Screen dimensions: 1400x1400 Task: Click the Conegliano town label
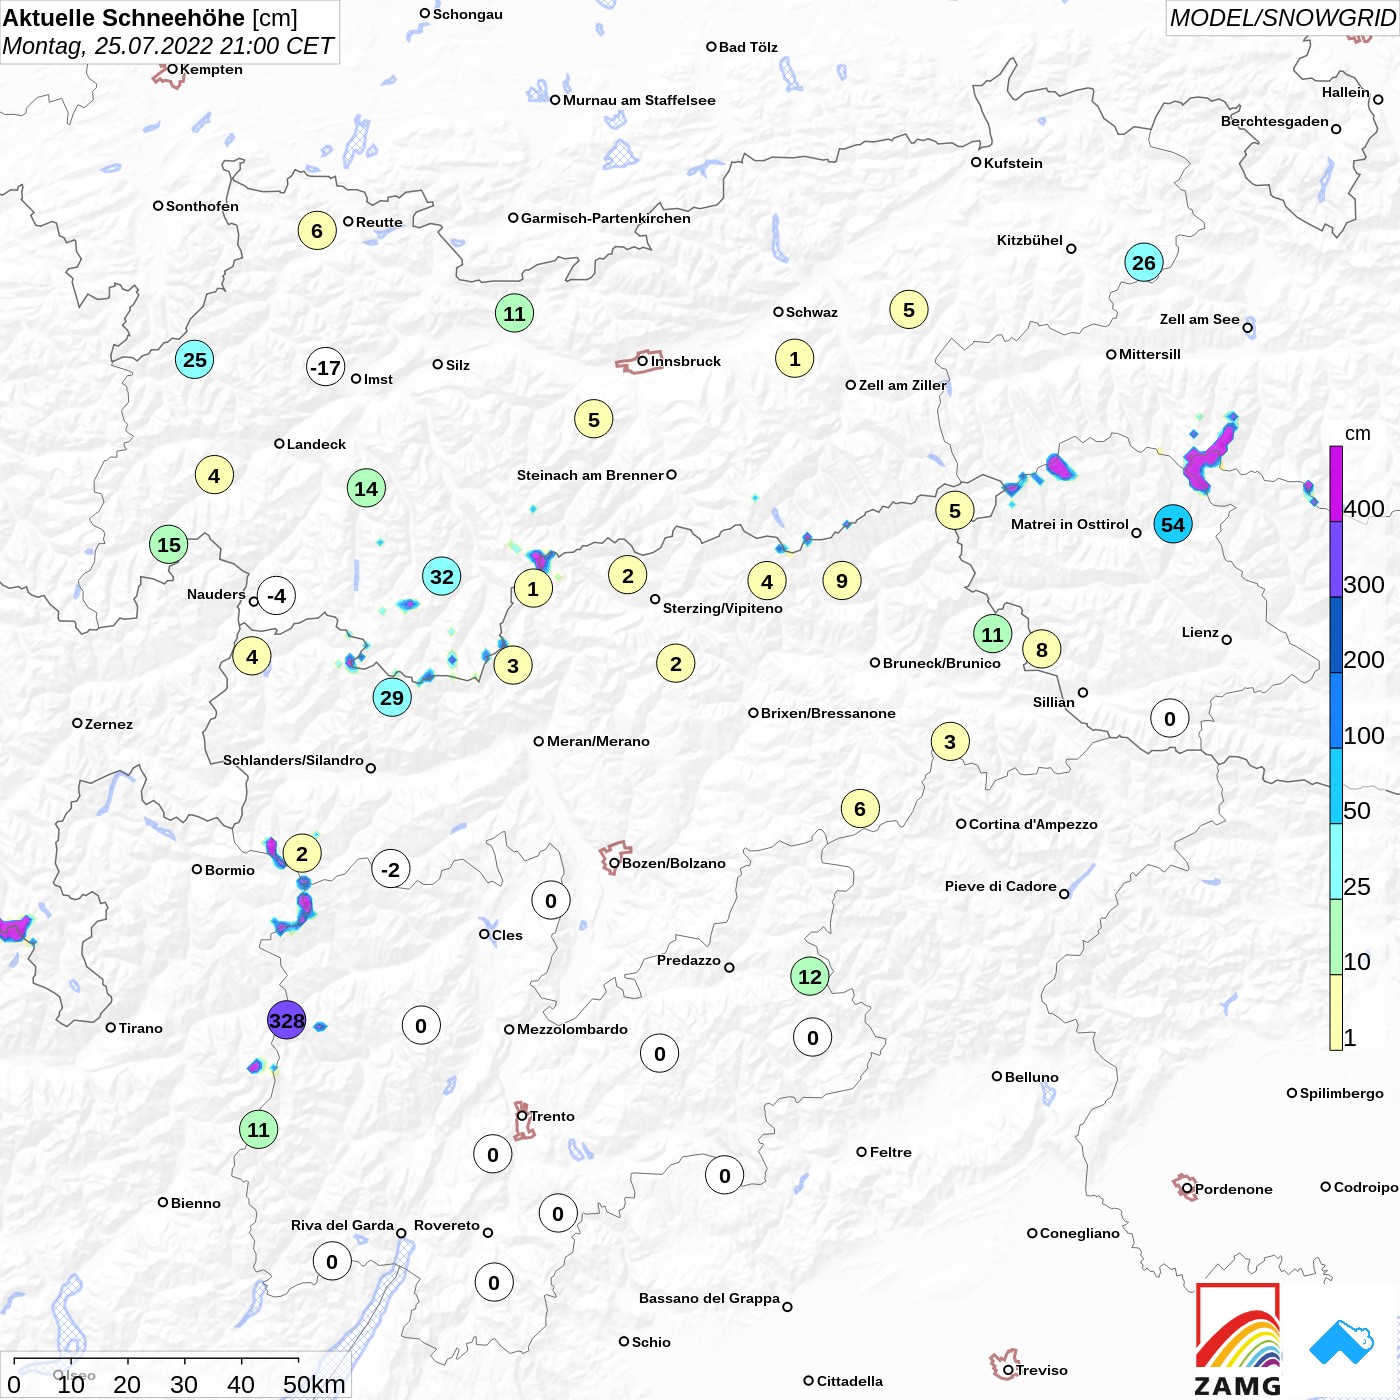point(1079,1233)
